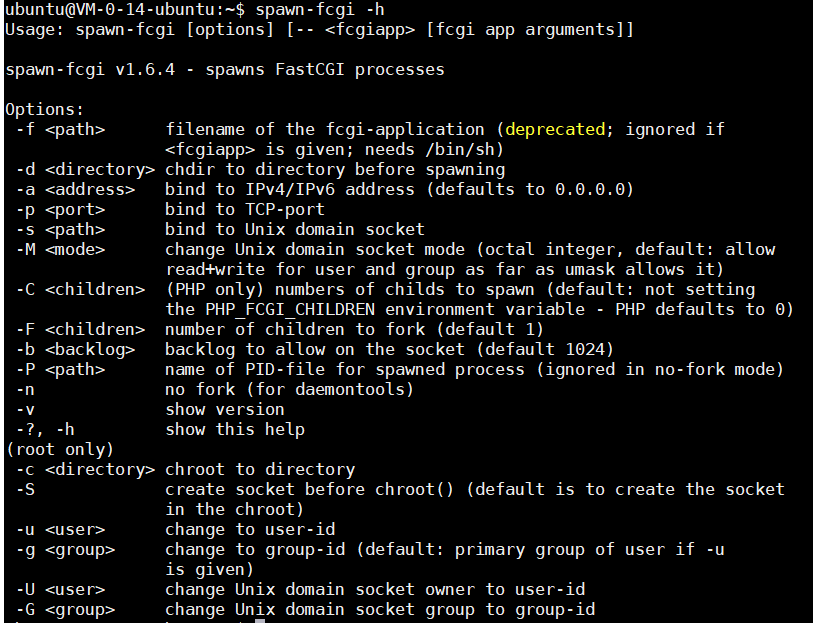Click the 'PHP_FCGI_CHILDREN' variable name

point(290,309)
